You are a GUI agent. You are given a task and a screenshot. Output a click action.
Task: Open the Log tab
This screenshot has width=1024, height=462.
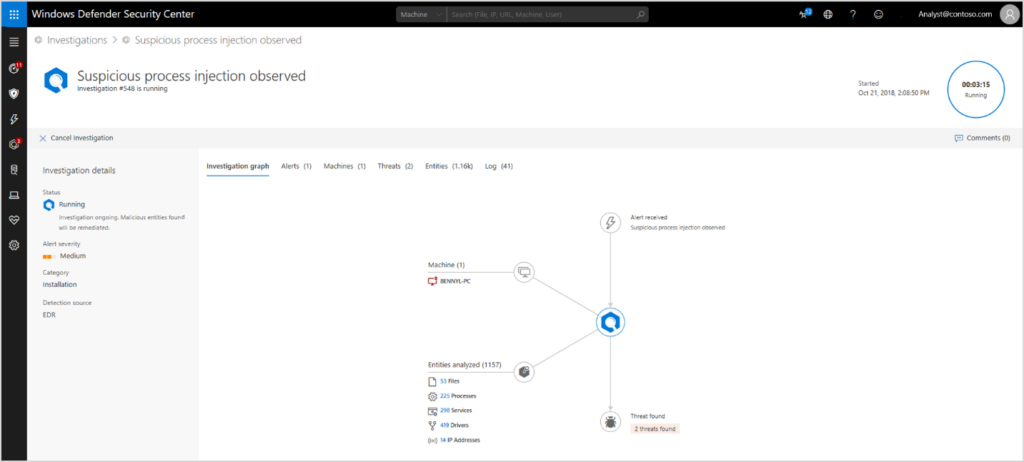498,166
